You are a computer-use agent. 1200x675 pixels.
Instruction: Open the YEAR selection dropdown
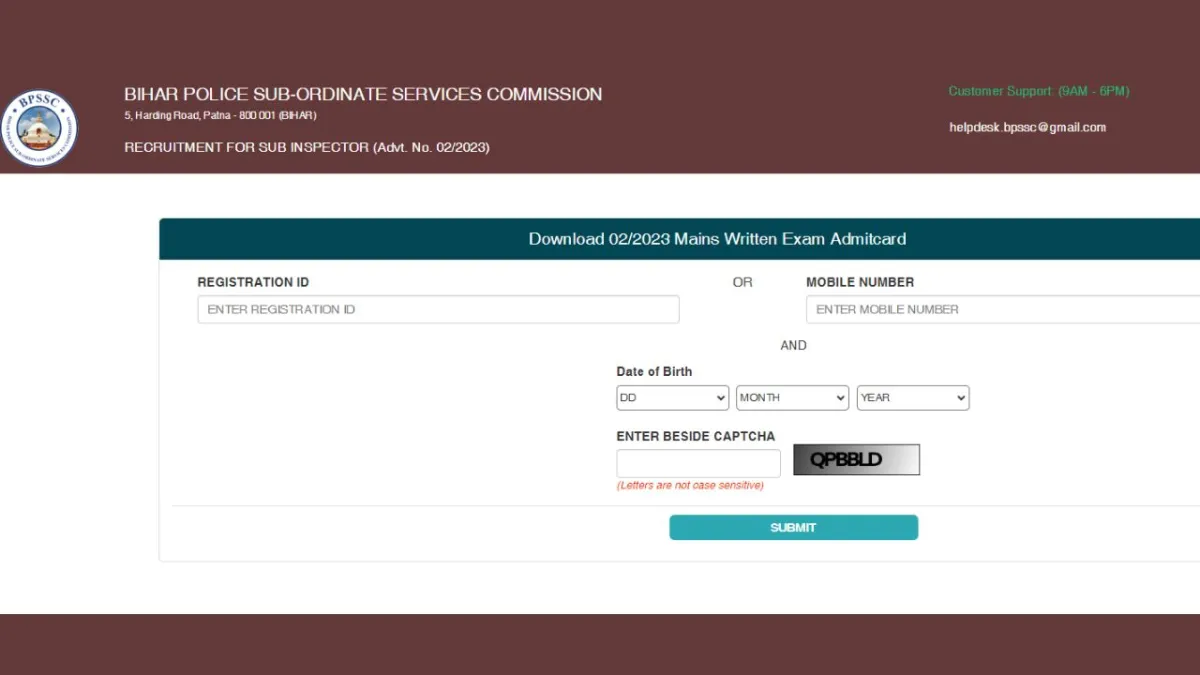click(912, 398)
